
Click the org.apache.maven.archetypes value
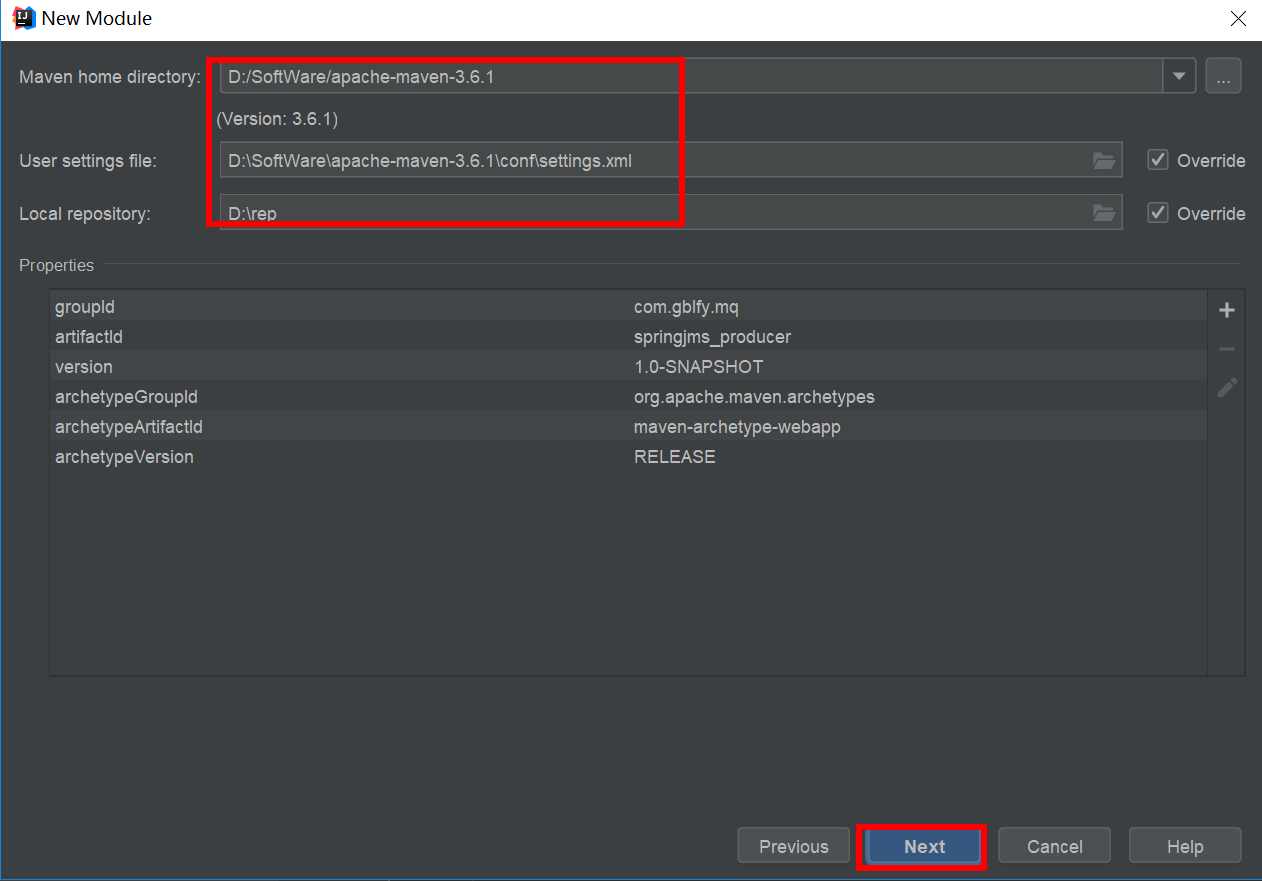[754, 397]
